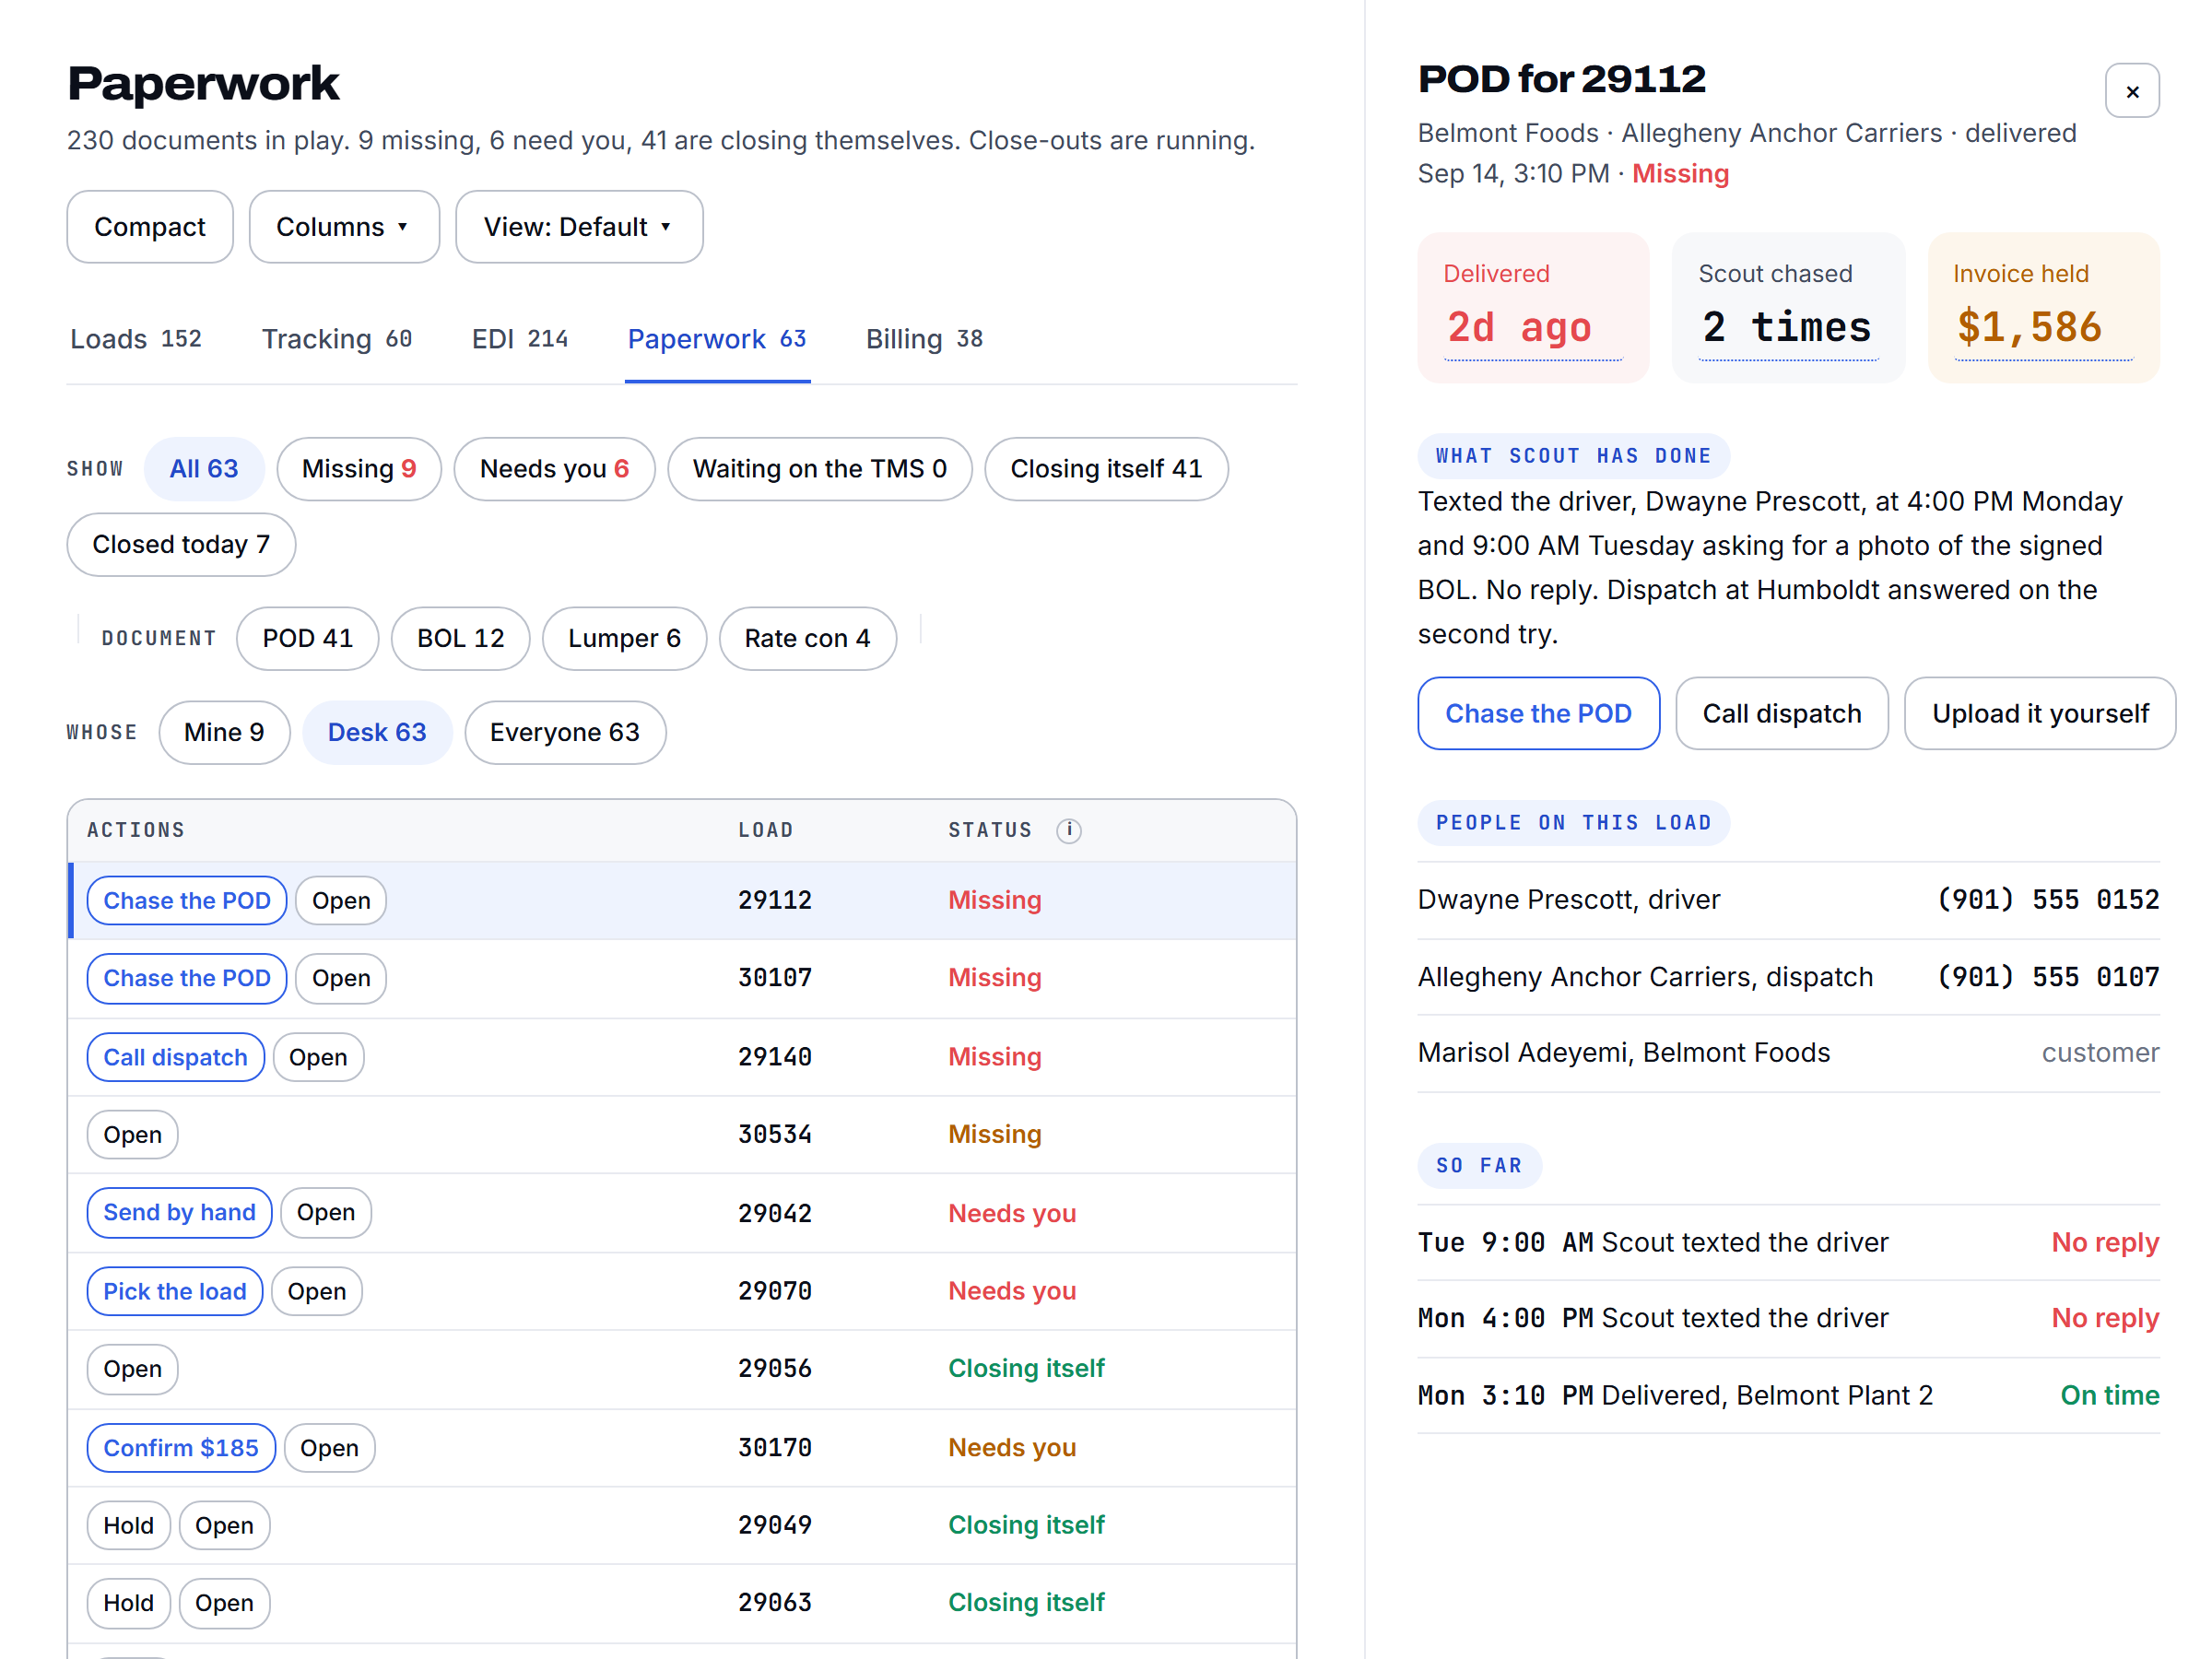Show only Mine 9 documents
The image size is (2212, 1659).
point(224,733)
